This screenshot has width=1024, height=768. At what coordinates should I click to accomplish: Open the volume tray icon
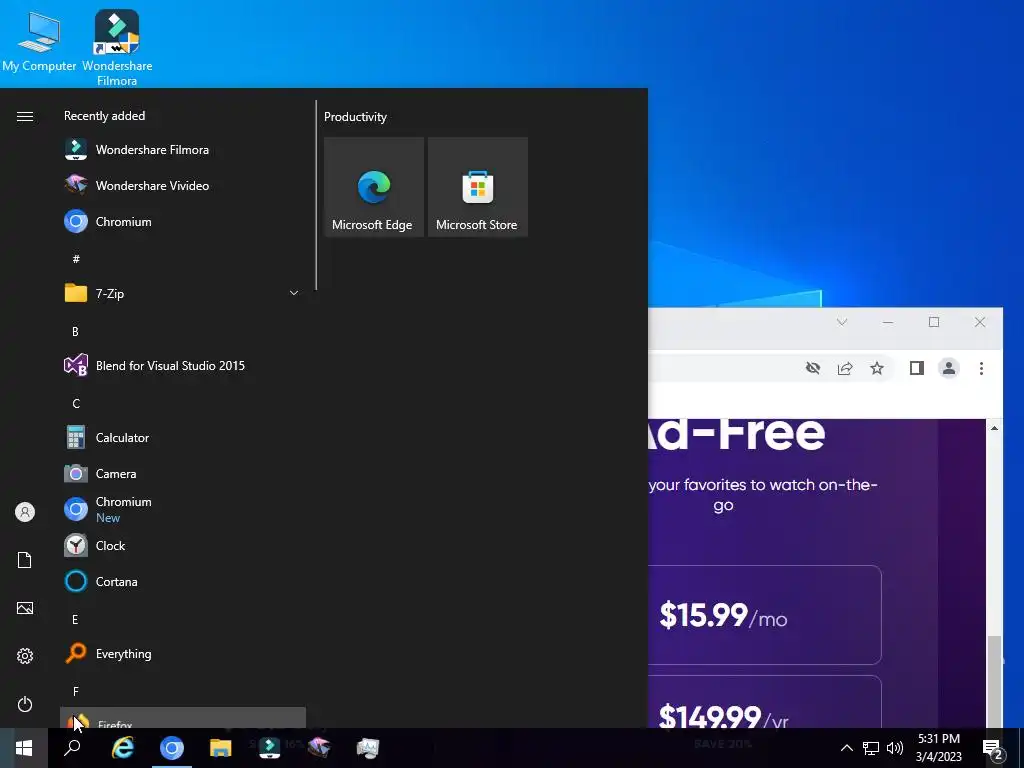click(895, 748)
